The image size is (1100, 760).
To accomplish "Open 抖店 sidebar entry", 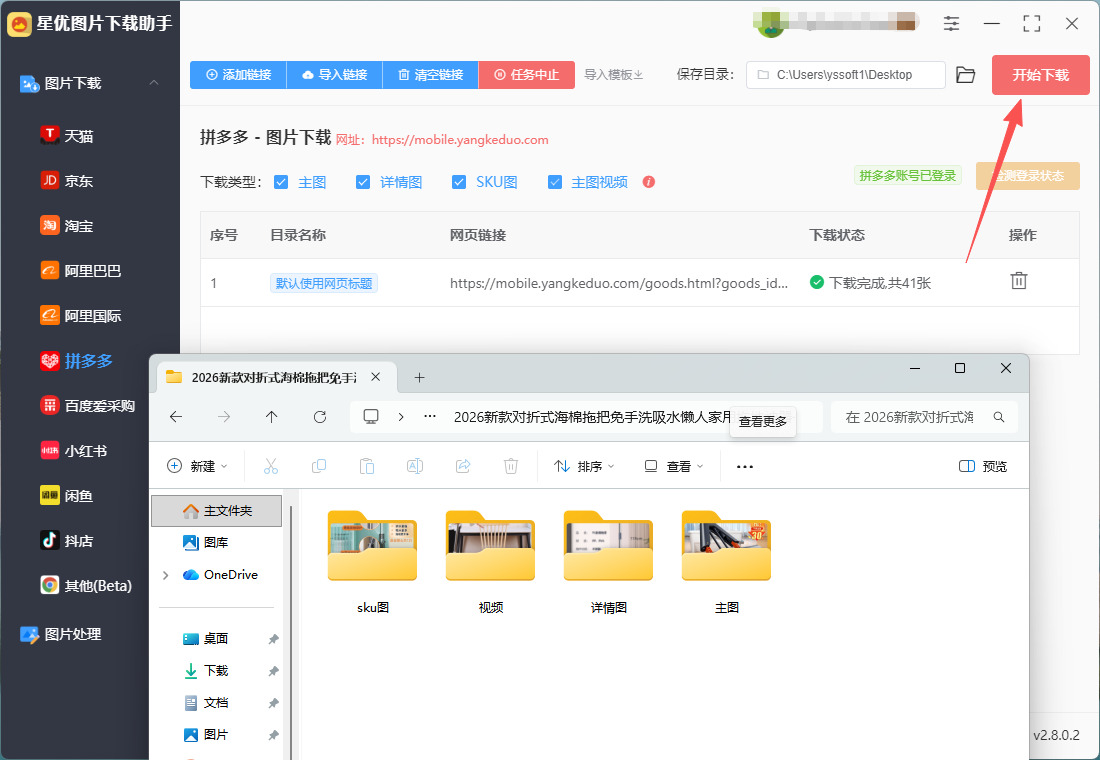I will point(67,540).
